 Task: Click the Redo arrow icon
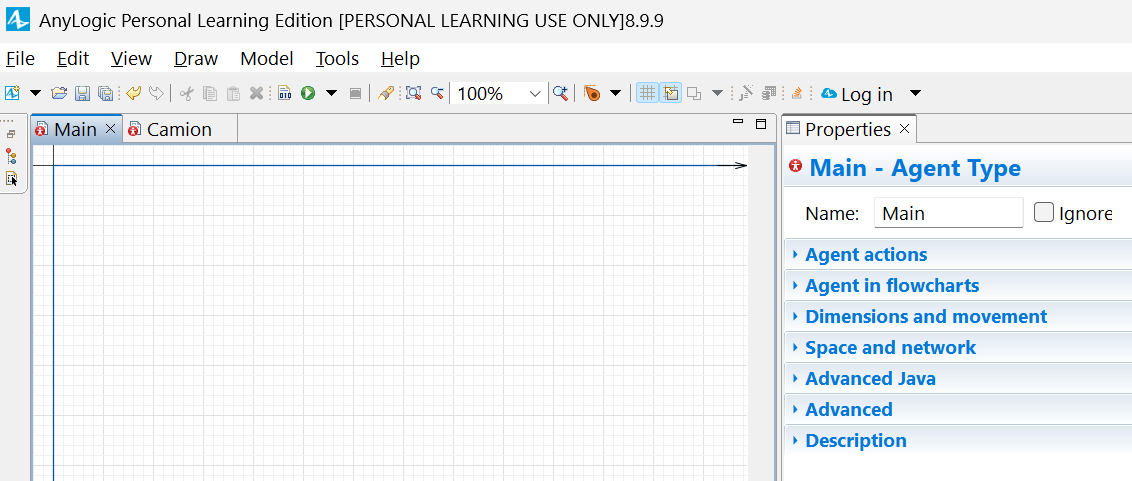click(156, 93)
